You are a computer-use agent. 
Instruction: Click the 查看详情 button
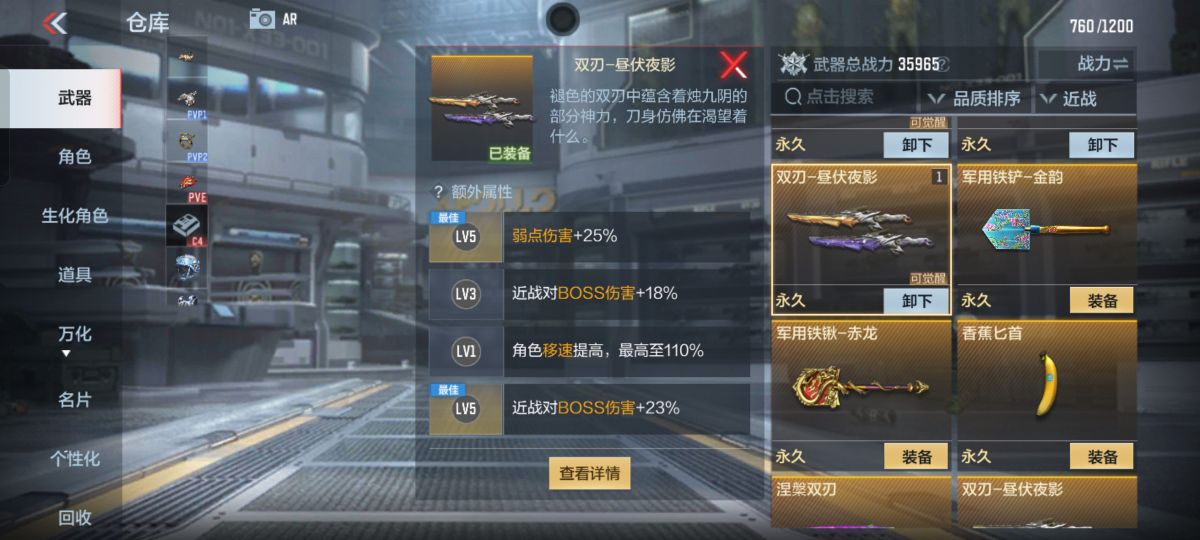589,473
